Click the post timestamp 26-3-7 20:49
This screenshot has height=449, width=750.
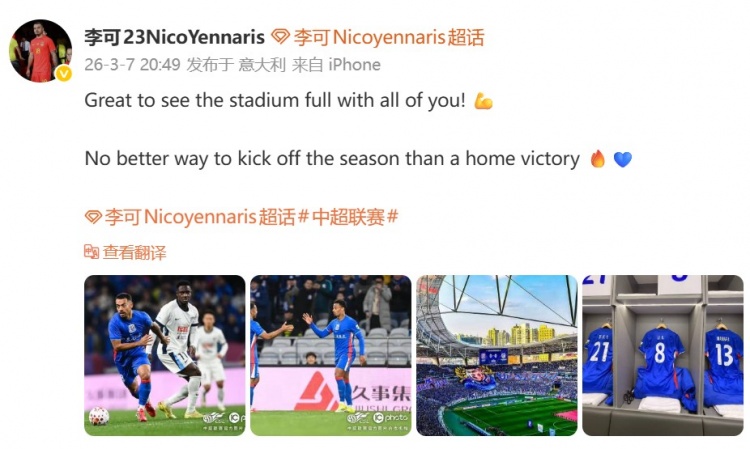pyautogui.click(x=132, y=65)
